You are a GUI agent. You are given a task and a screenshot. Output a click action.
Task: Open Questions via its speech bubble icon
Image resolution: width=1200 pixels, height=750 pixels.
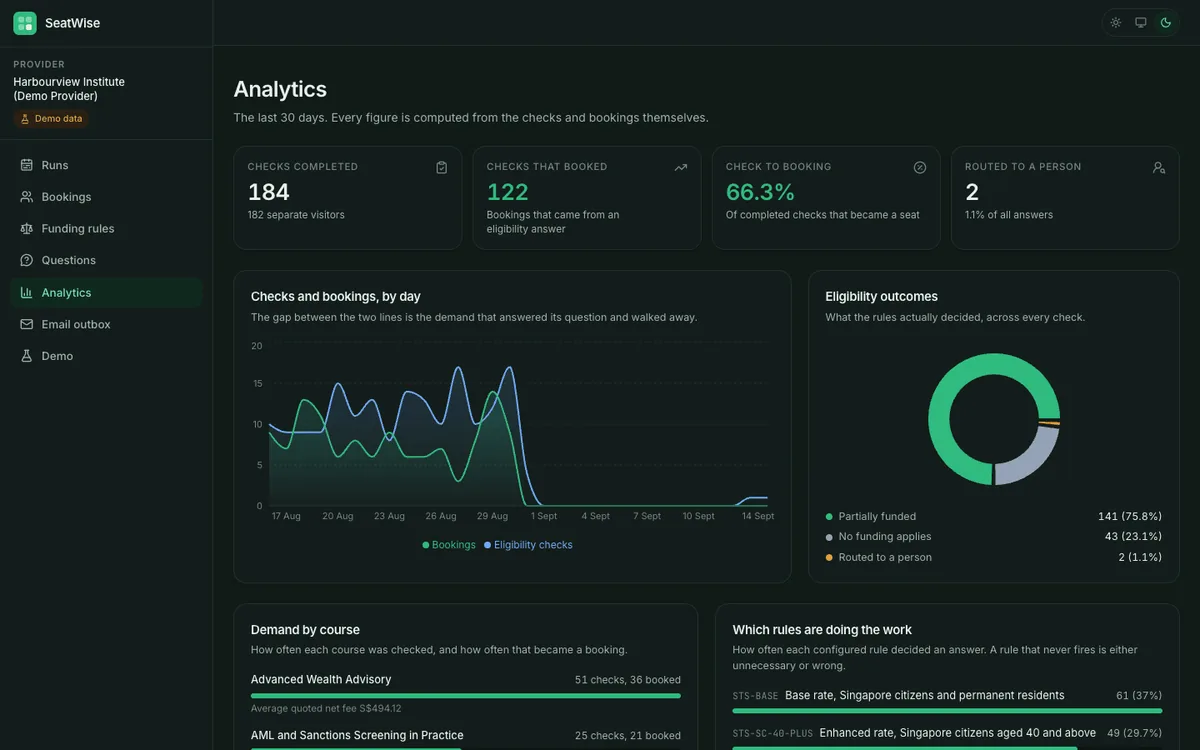26,260
